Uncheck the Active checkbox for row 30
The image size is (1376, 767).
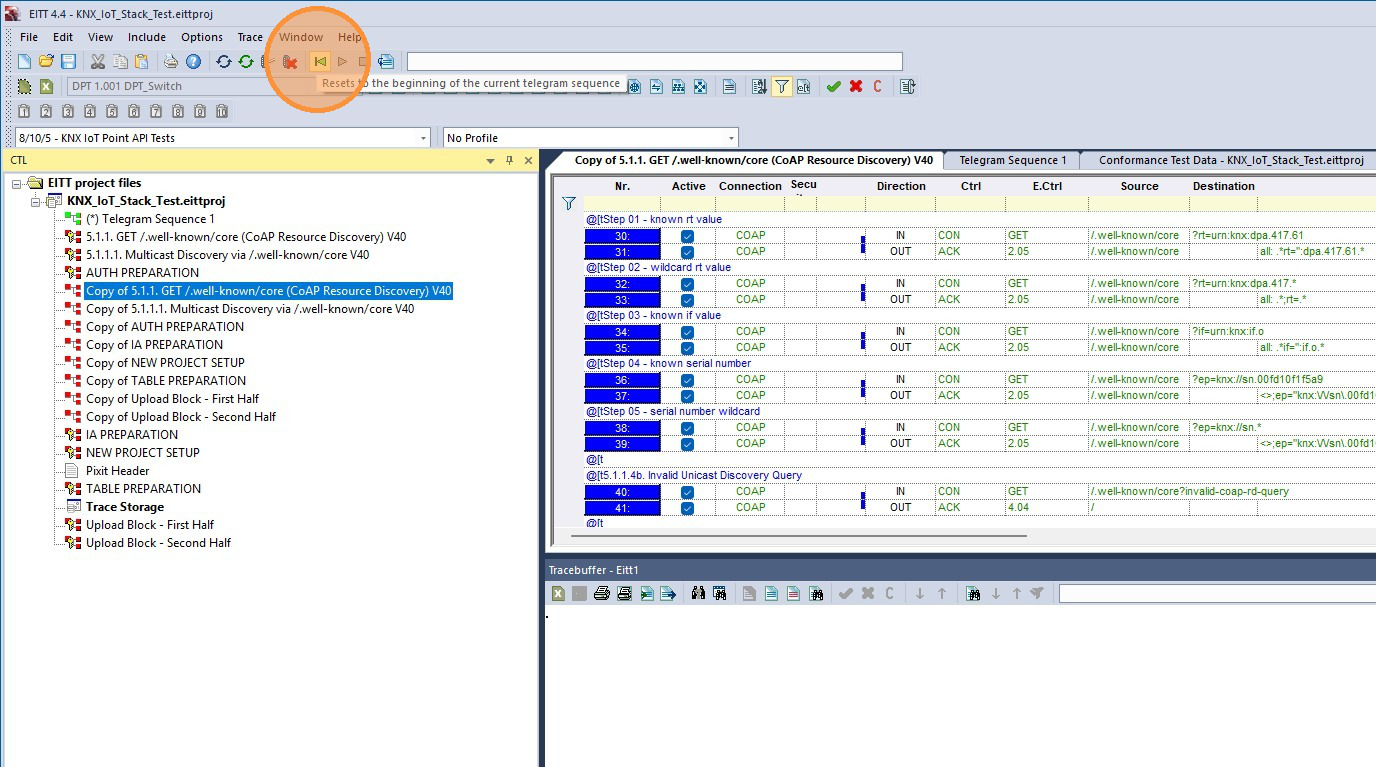point(687,236)
